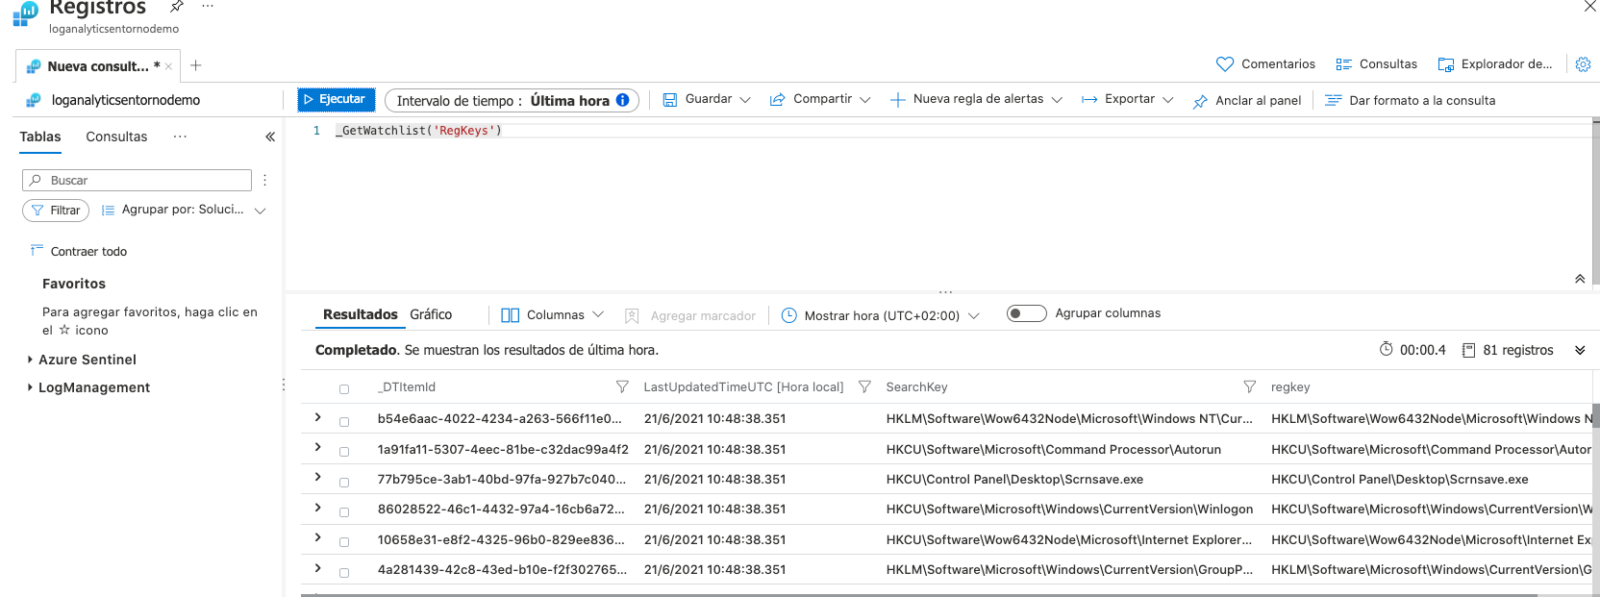The width and height of the screenshot is (1600, 597).
Task: Open the settings gear icon
Action: 1582,64
